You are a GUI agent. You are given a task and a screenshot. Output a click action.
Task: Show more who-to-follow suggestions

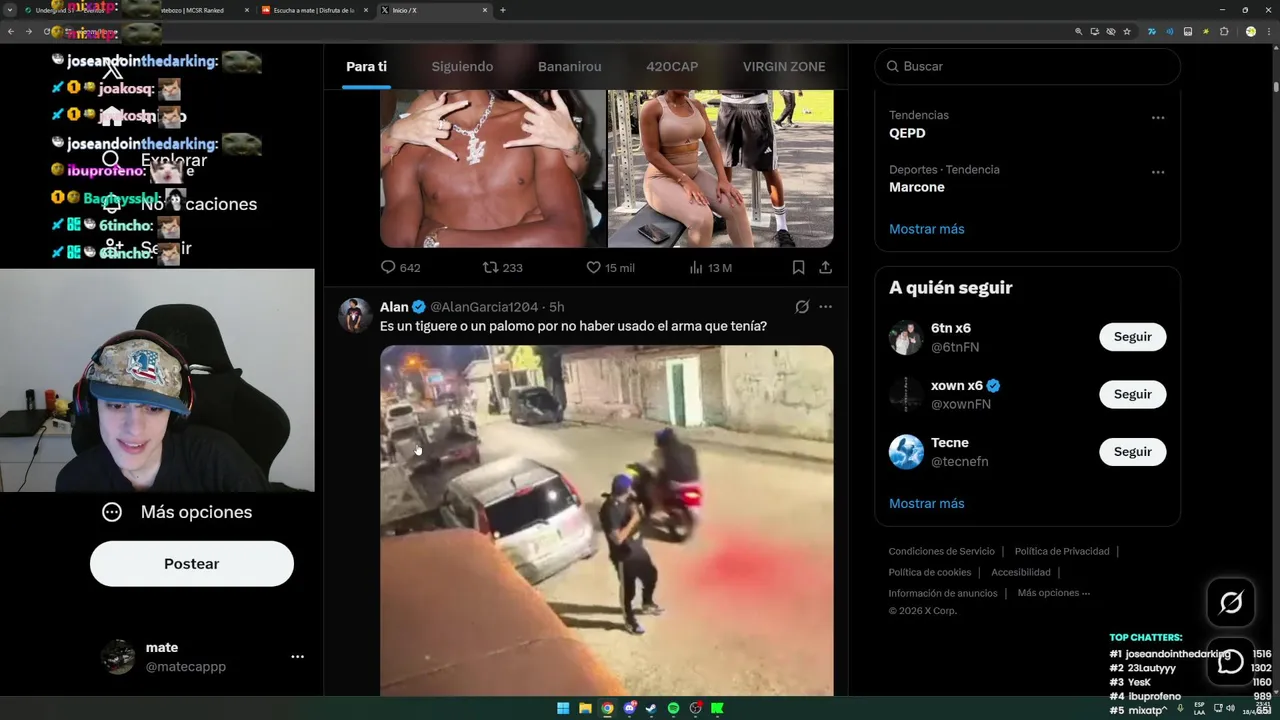927,503
